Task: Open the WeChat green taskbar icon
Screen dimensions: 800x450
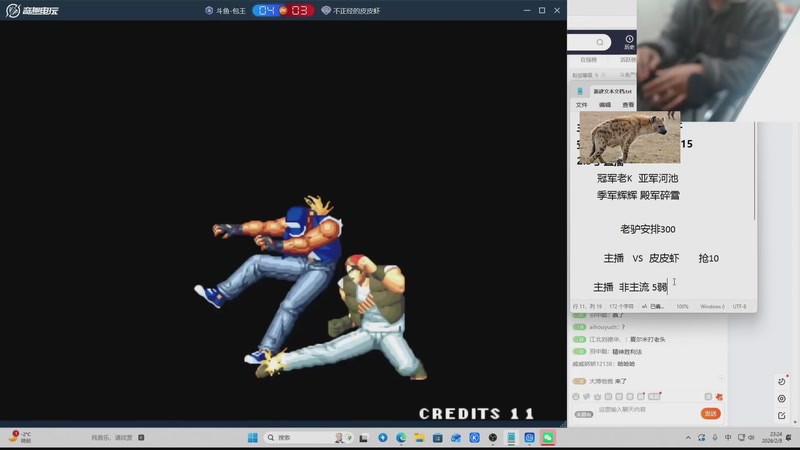Action: [547, 438]
